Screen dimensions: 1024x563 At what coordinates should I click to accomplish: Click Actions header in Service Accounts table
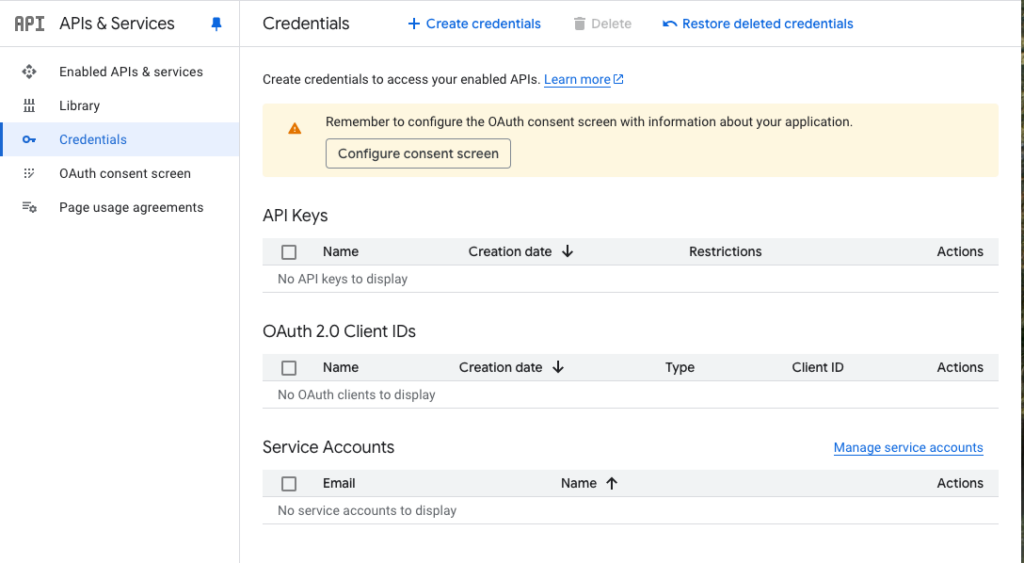coord(960,483)
